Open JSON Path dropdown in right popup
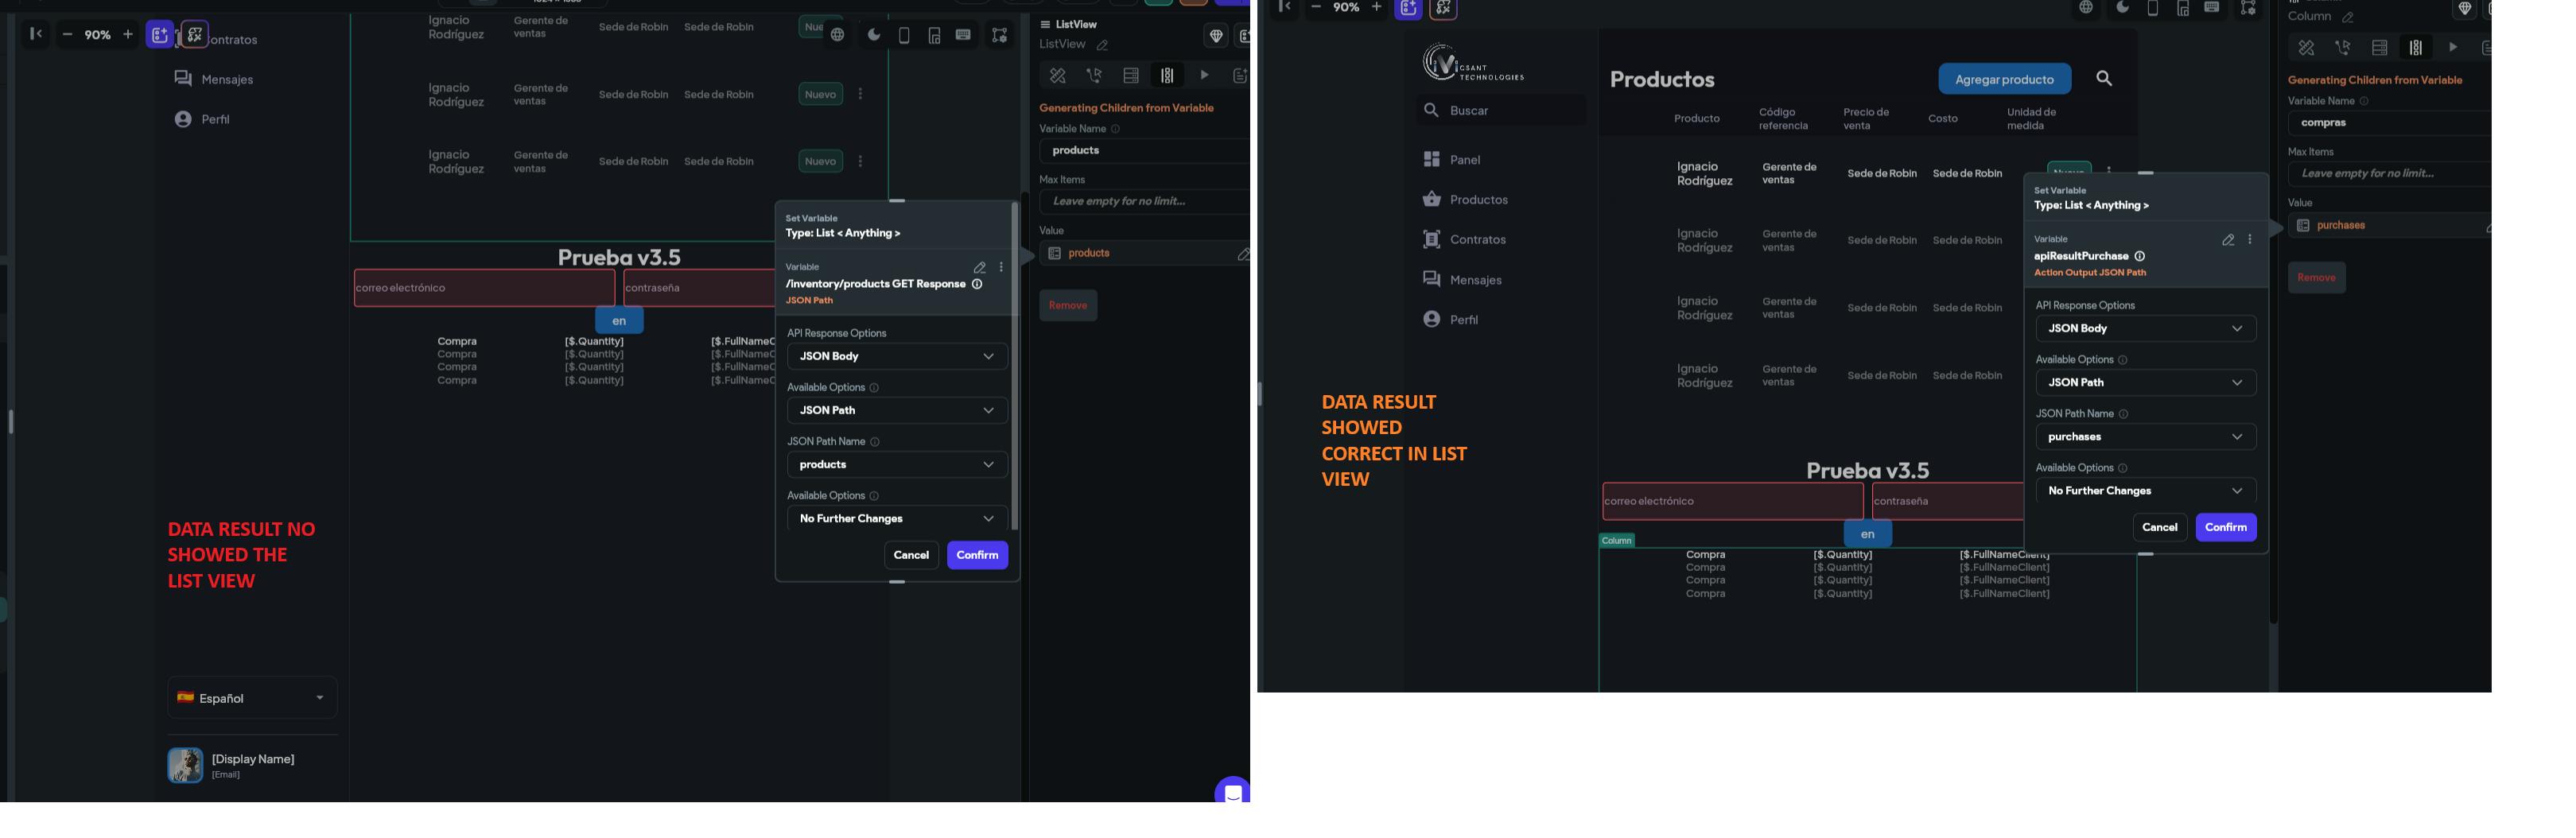This screenshot has width=2576, height=838. [x=2146, y=382]
